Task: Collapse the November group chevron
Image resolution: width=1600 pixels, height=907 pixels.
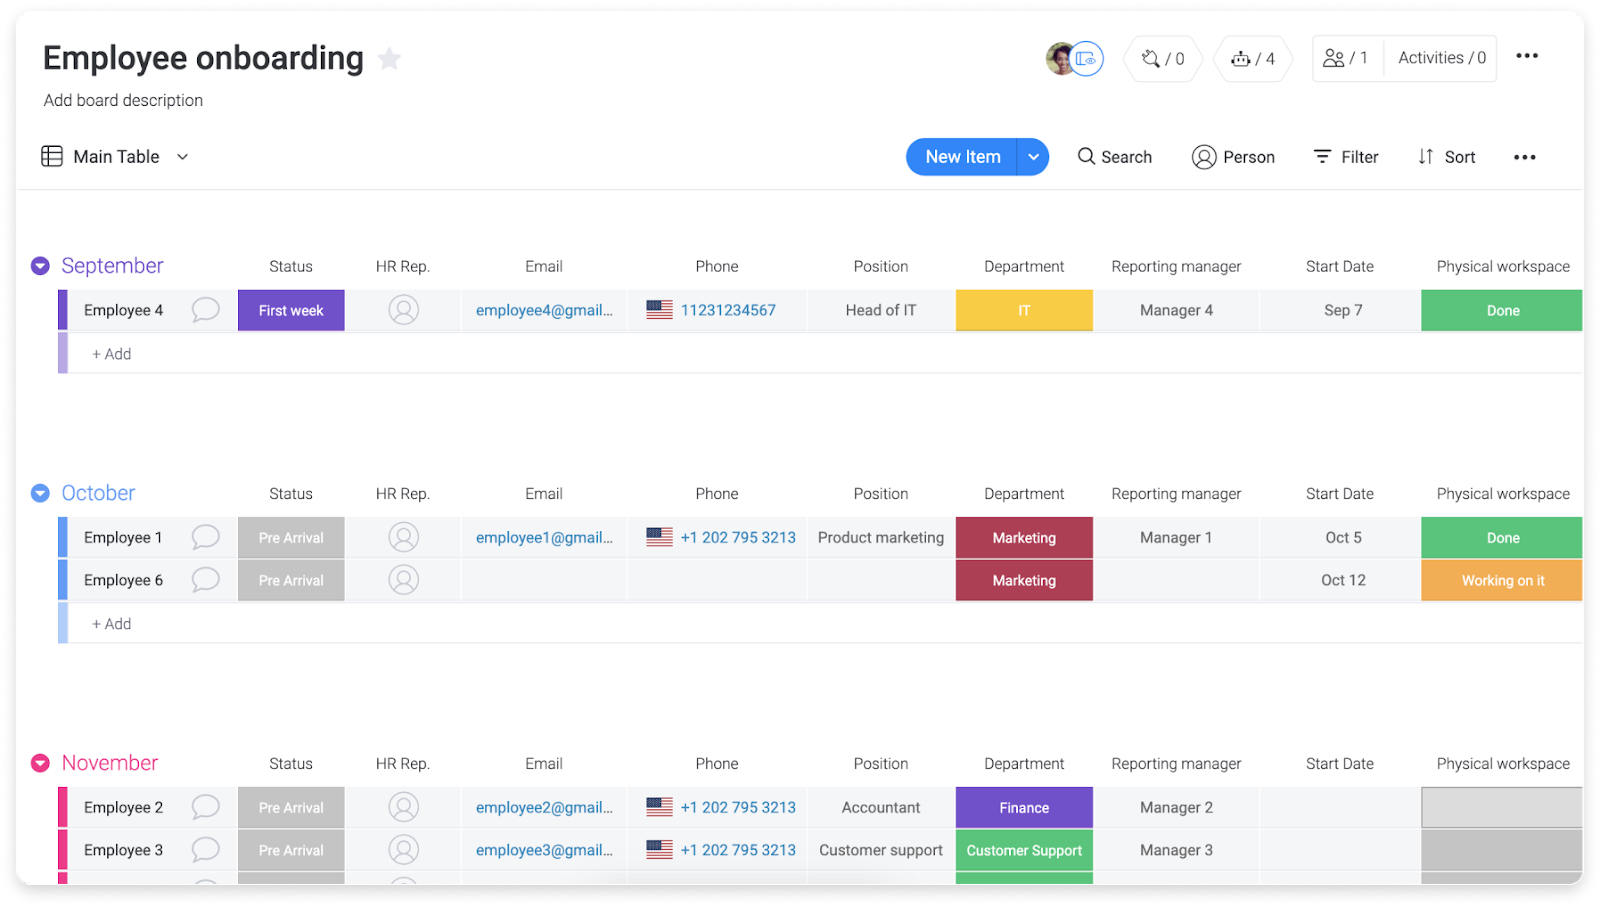Action: click(x=39, y=762)
